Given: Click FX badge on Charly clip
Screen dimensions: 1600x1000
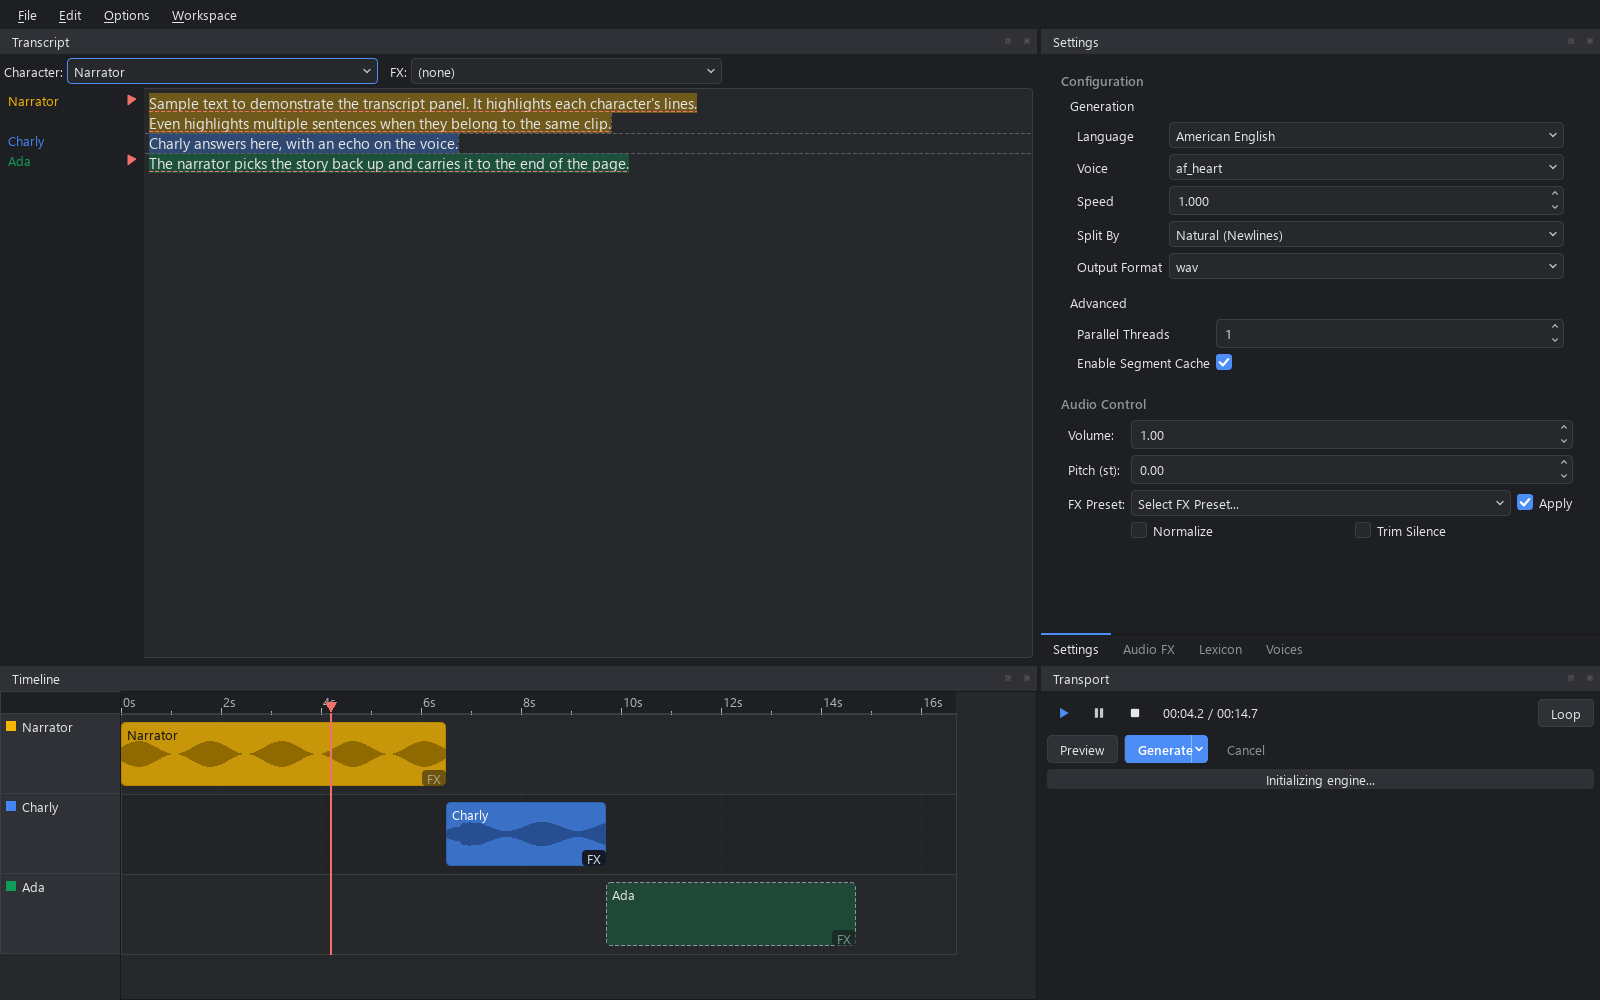Looking at the screenshot, I should point(594,859).
